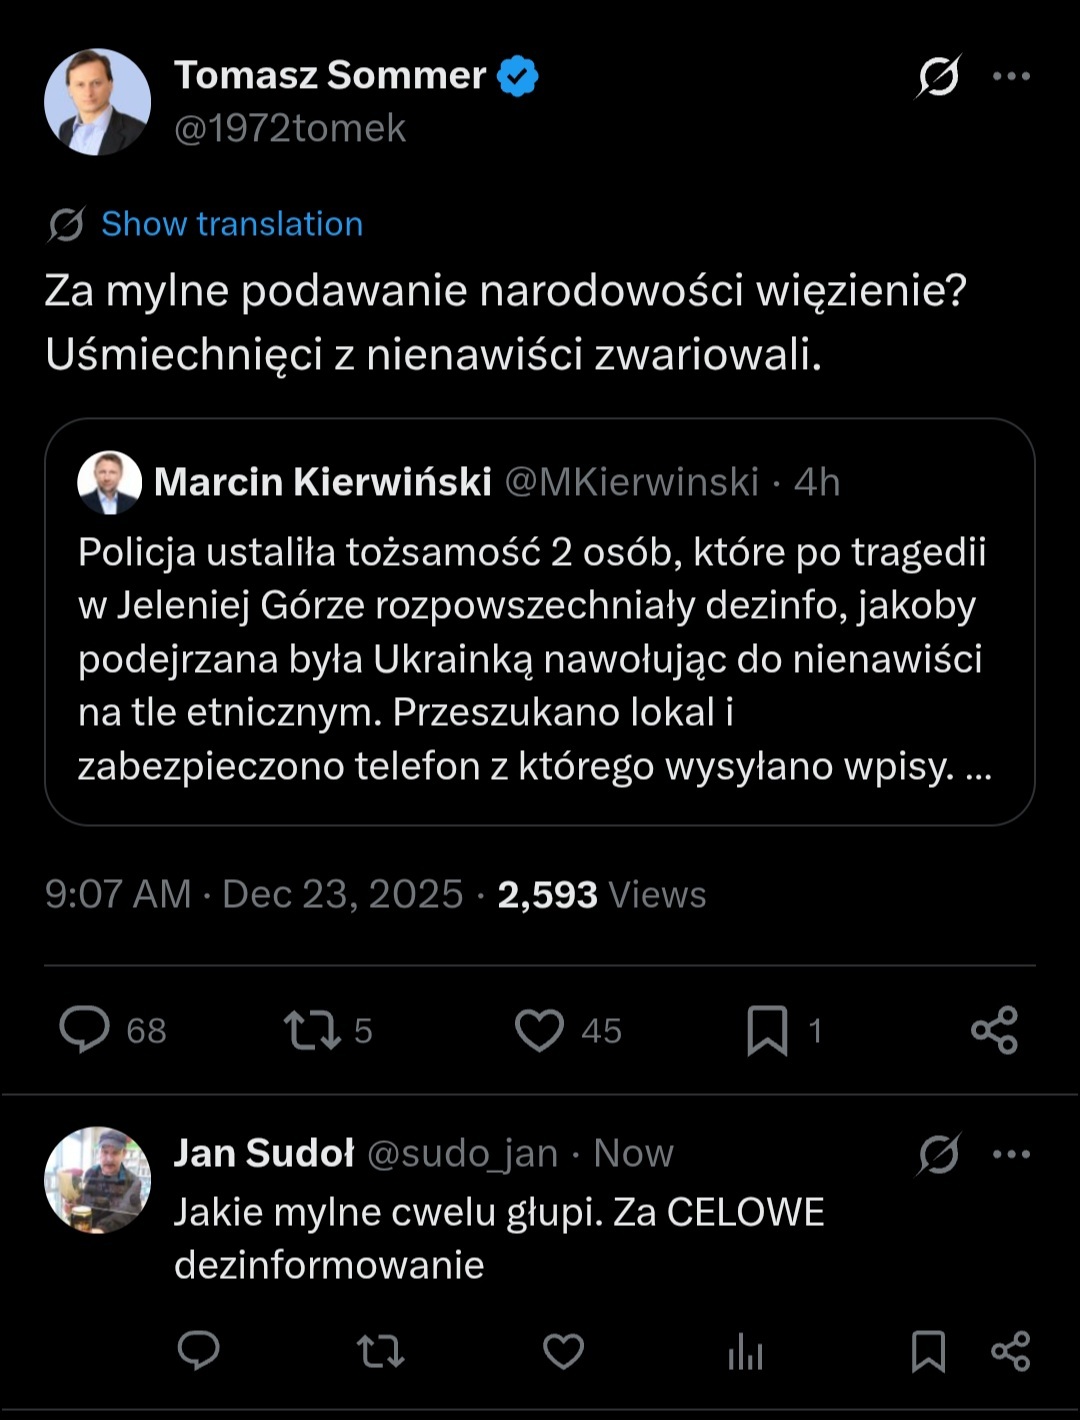Repost the main post with 5 reposts
Image resolution: width=1080 pixels, height=1420 pixels.
coord(313,1030)
